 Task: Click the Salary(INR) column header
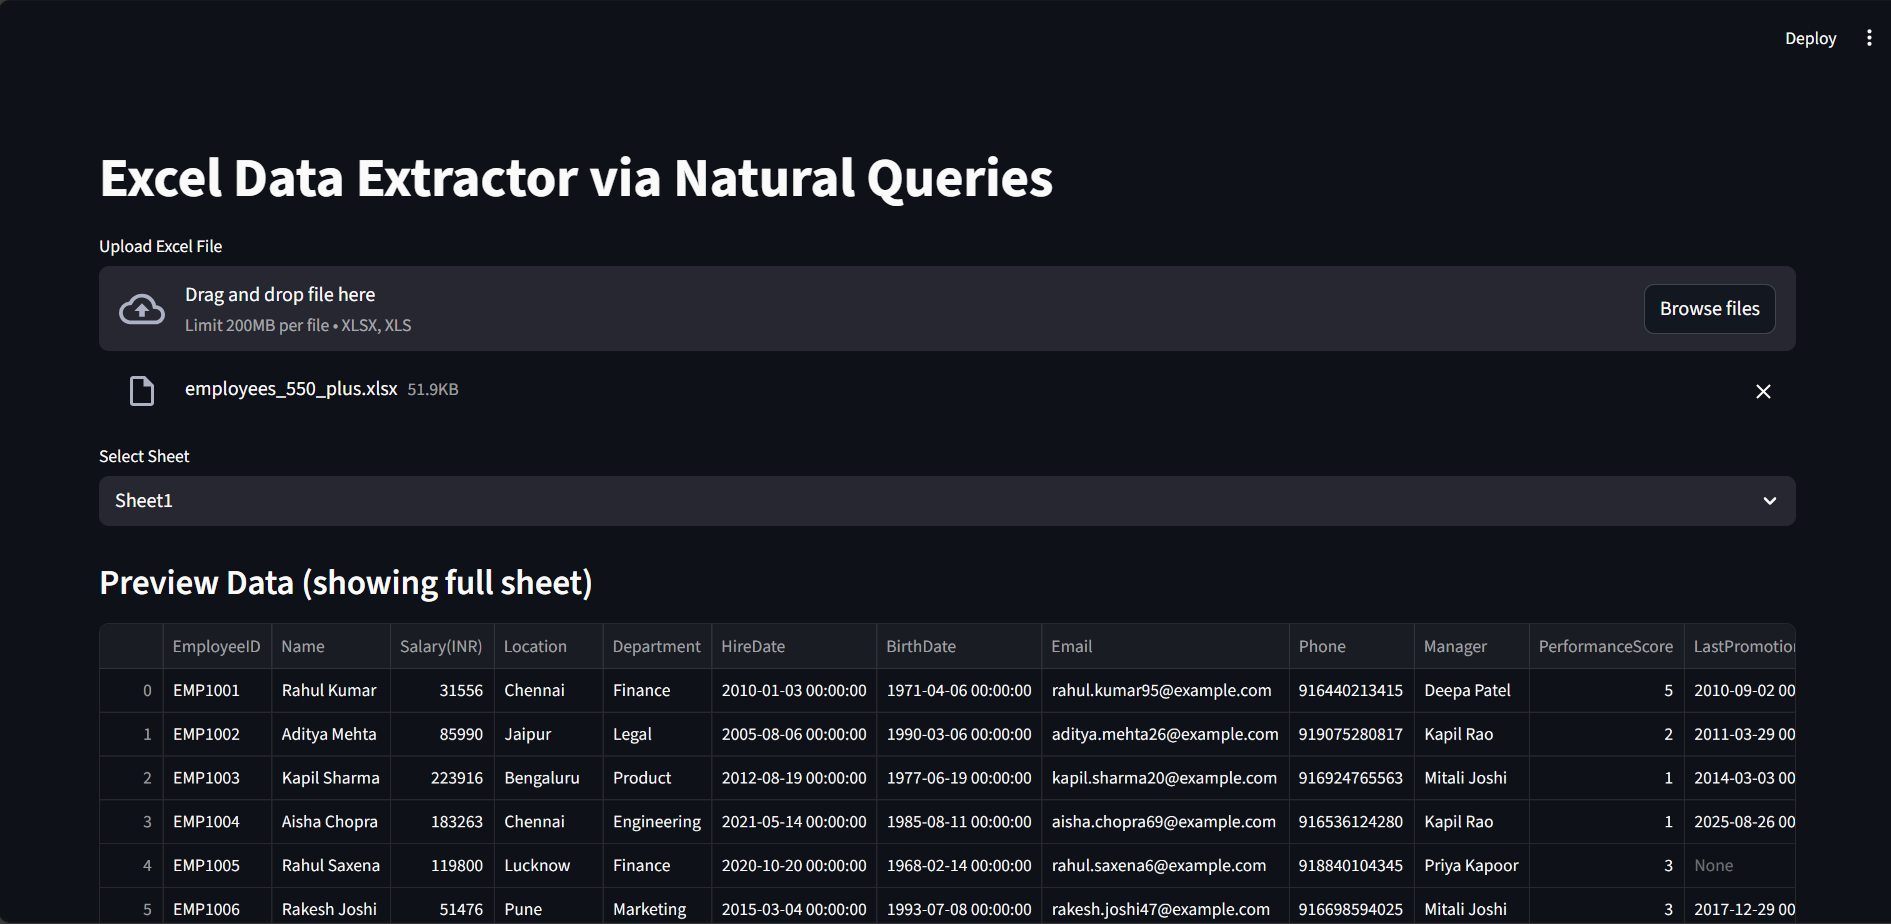click(x=440, y=647)
